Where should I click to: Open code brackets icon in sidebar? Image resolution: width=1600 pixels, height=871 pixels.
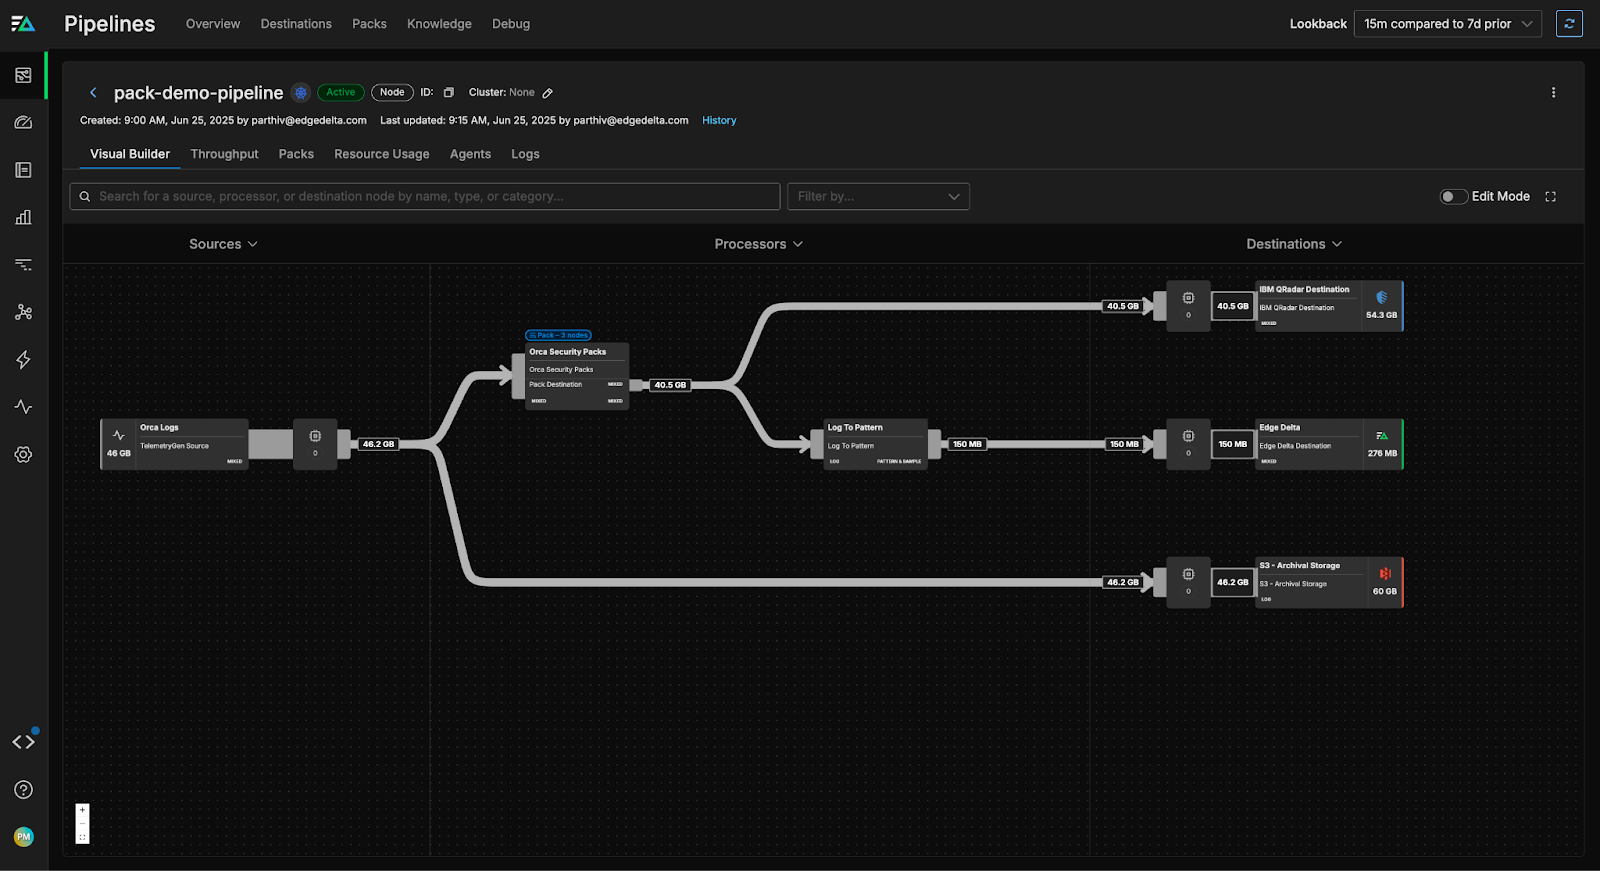point(24,742)
